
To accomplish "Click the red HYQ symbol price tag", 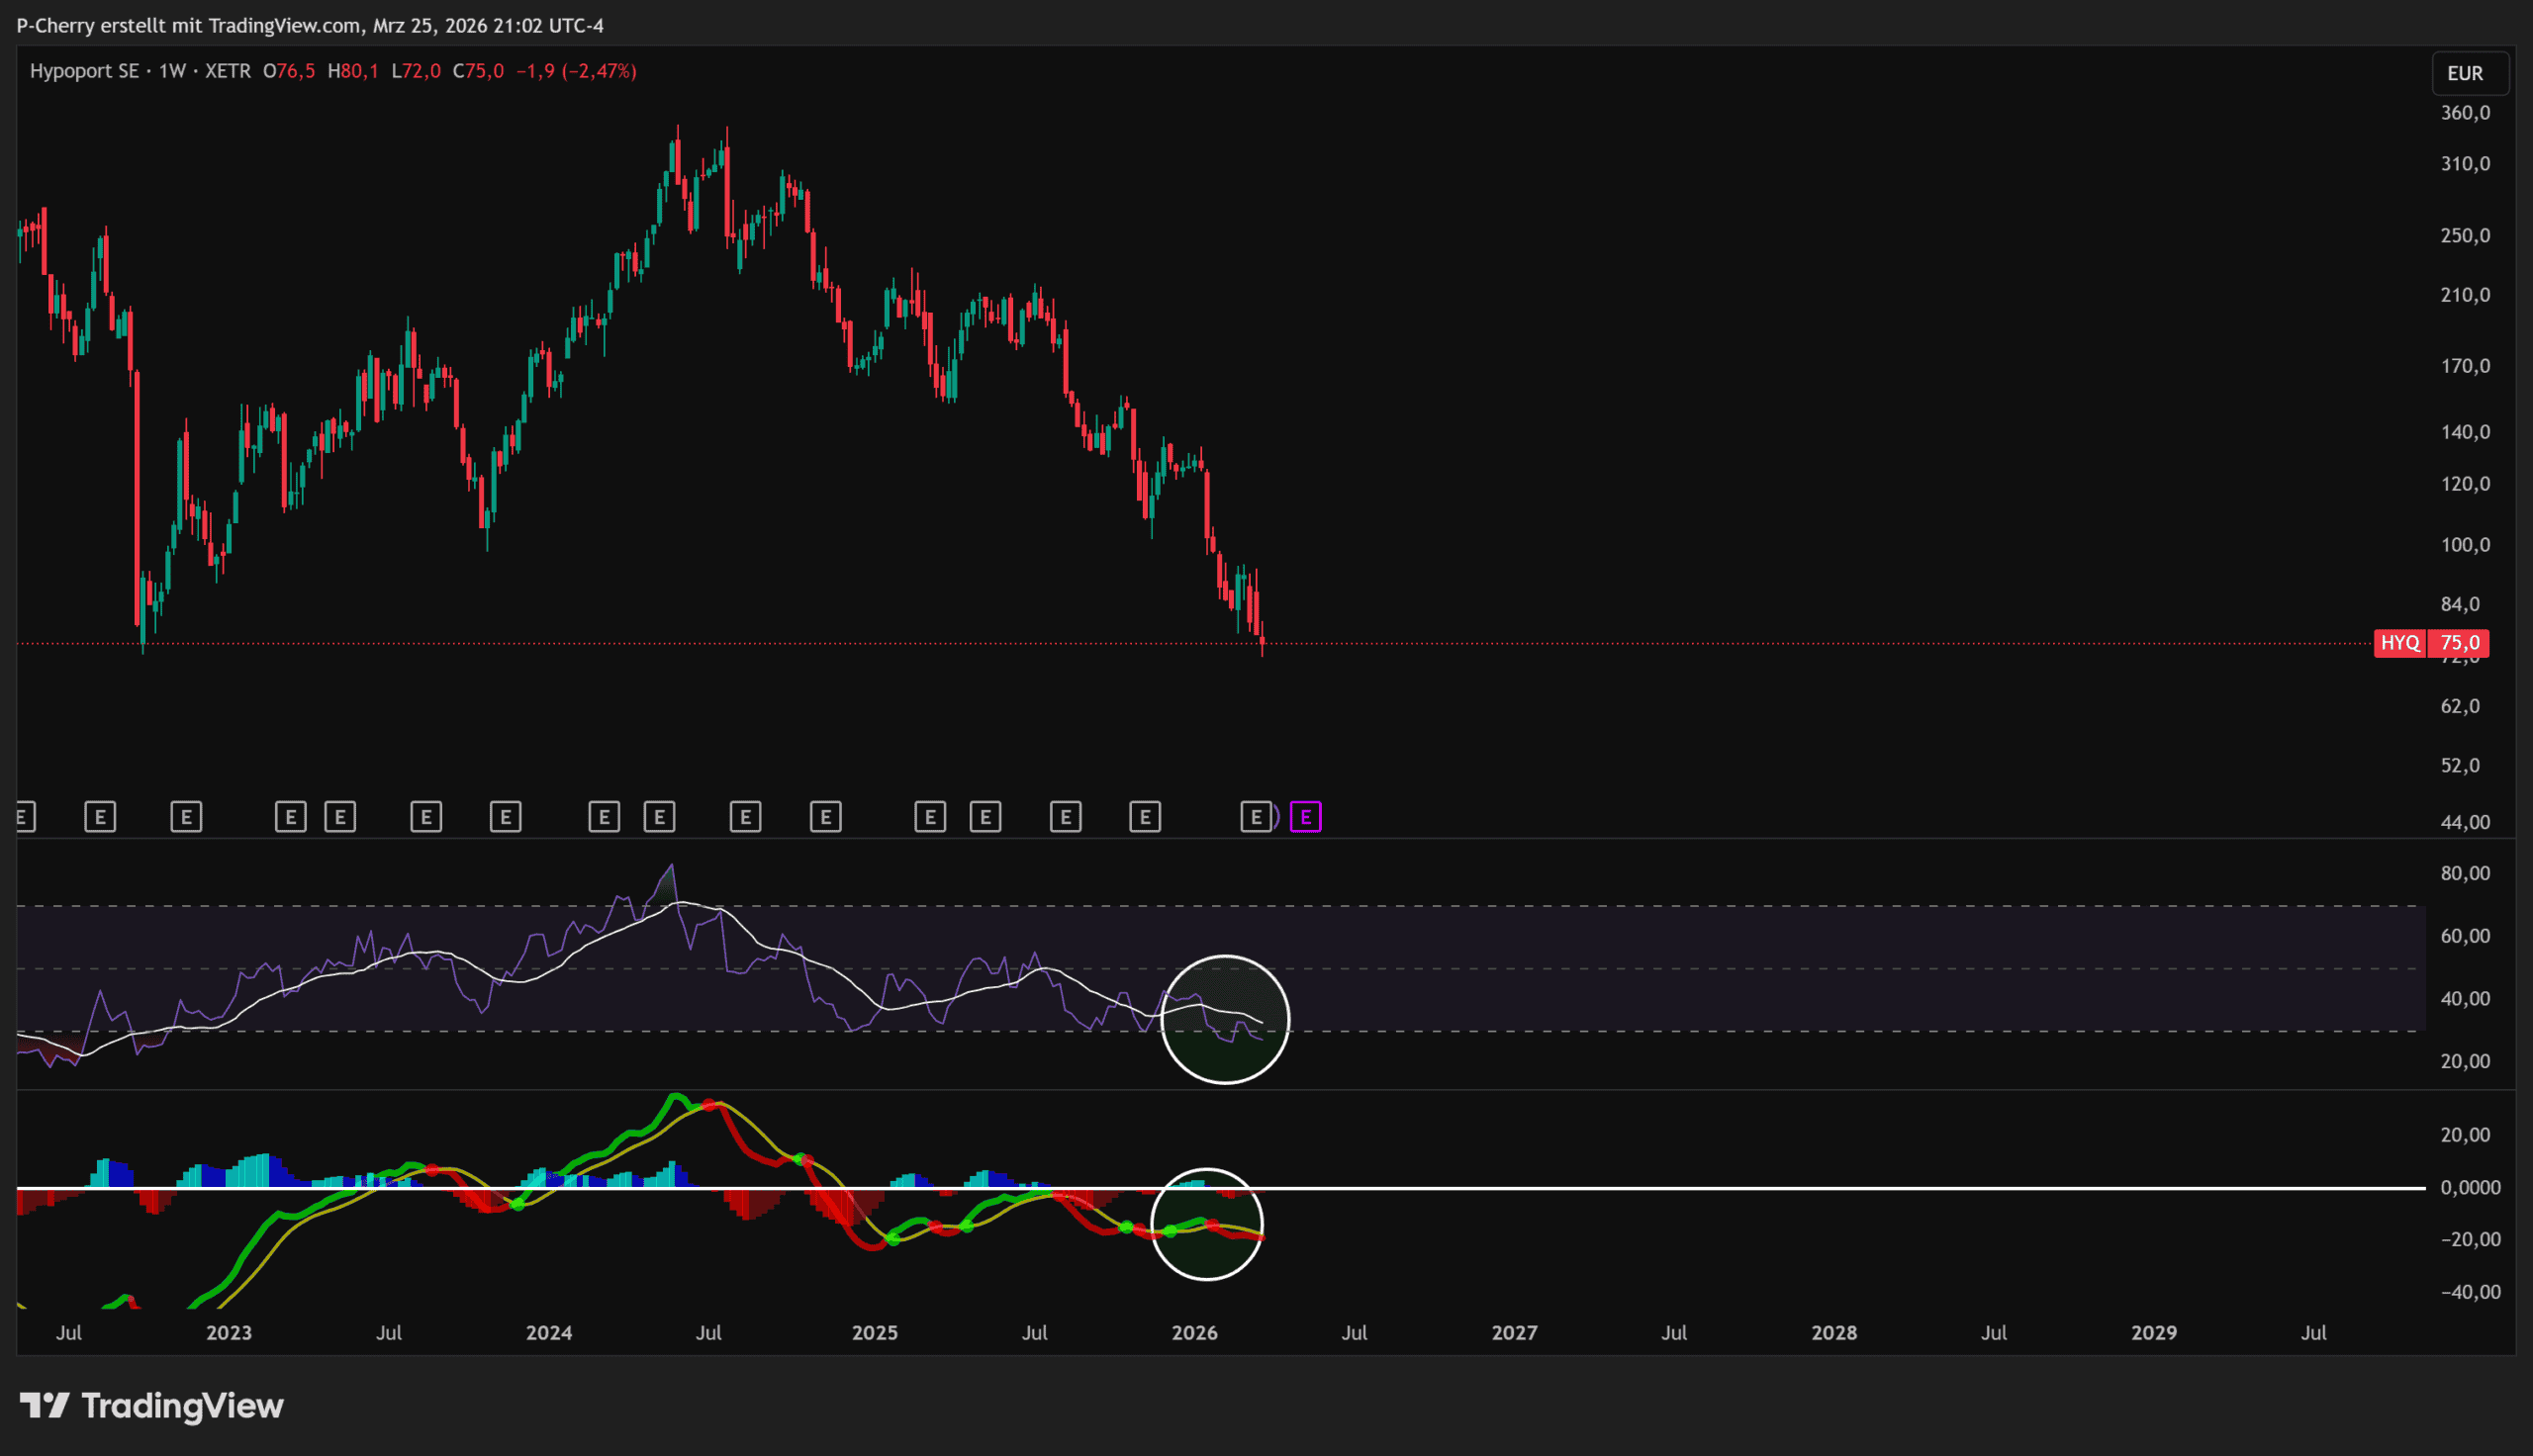I will (2399, 643).
